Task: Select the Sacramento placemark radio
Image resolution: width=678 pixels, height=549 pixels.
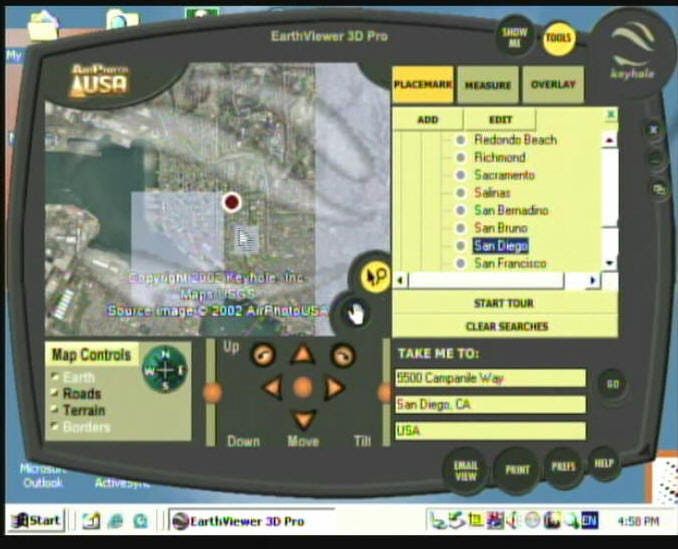Action: (461, 175)
